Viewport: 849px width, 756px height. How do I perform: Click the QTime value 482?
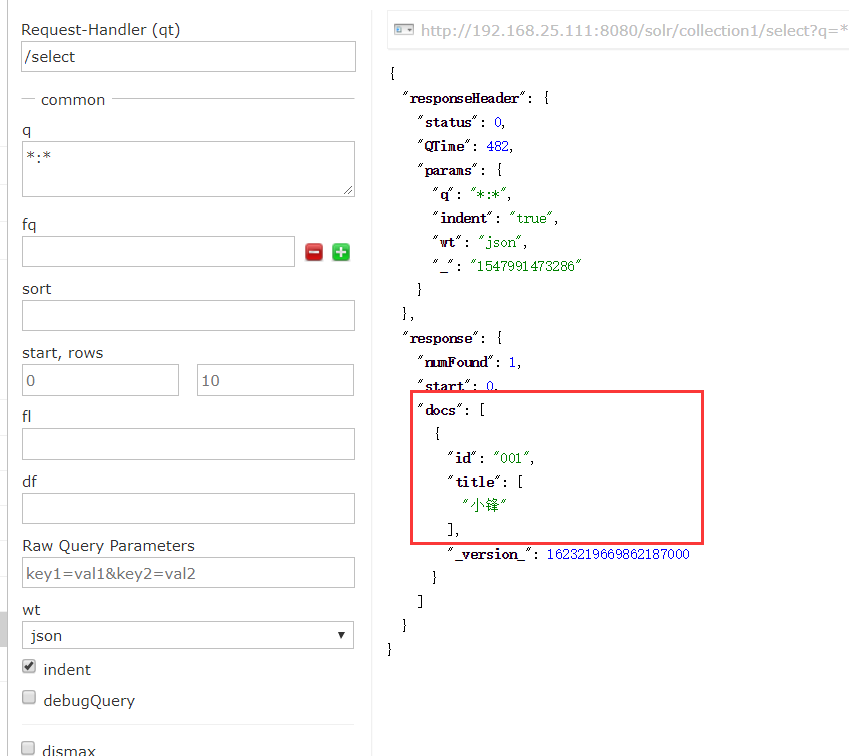(x=497, y=146)
